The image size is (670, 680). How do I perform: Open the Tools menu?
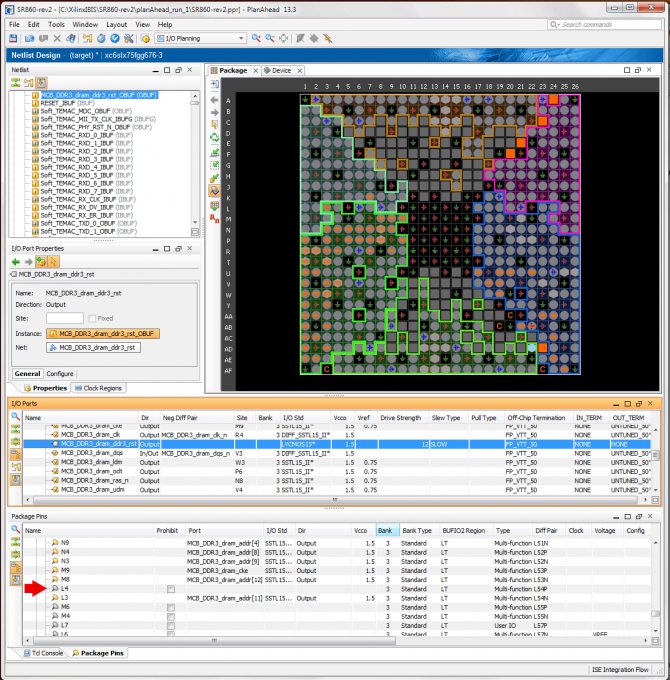tap(56, 25)
